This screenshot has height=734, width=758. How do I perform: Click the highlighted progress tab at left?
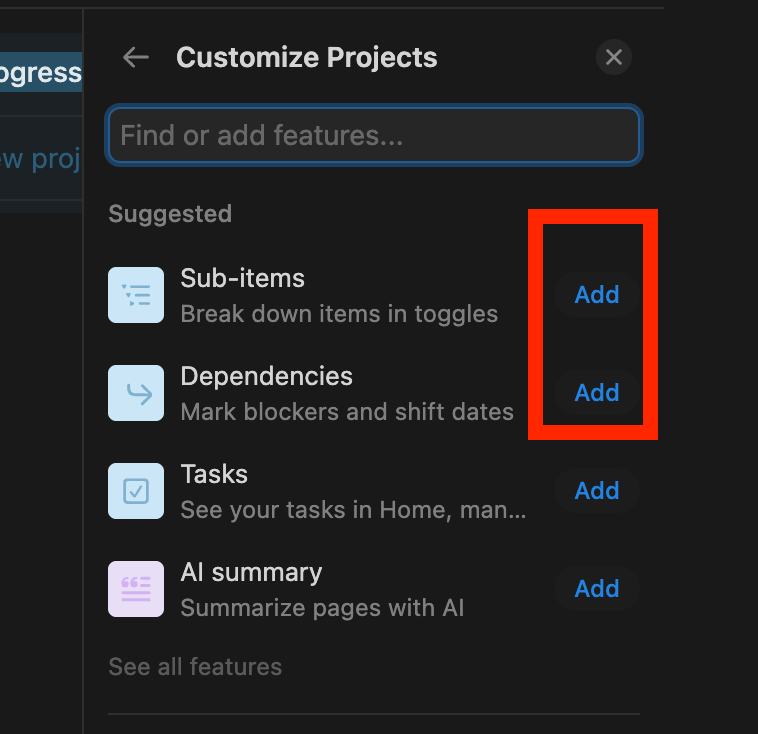click(40, 73)
